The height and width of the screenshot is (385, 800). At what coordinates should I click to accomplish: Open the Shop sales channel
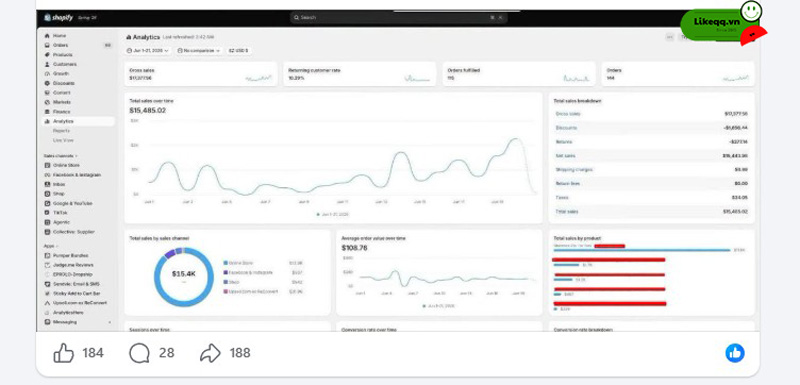point(59,194)
